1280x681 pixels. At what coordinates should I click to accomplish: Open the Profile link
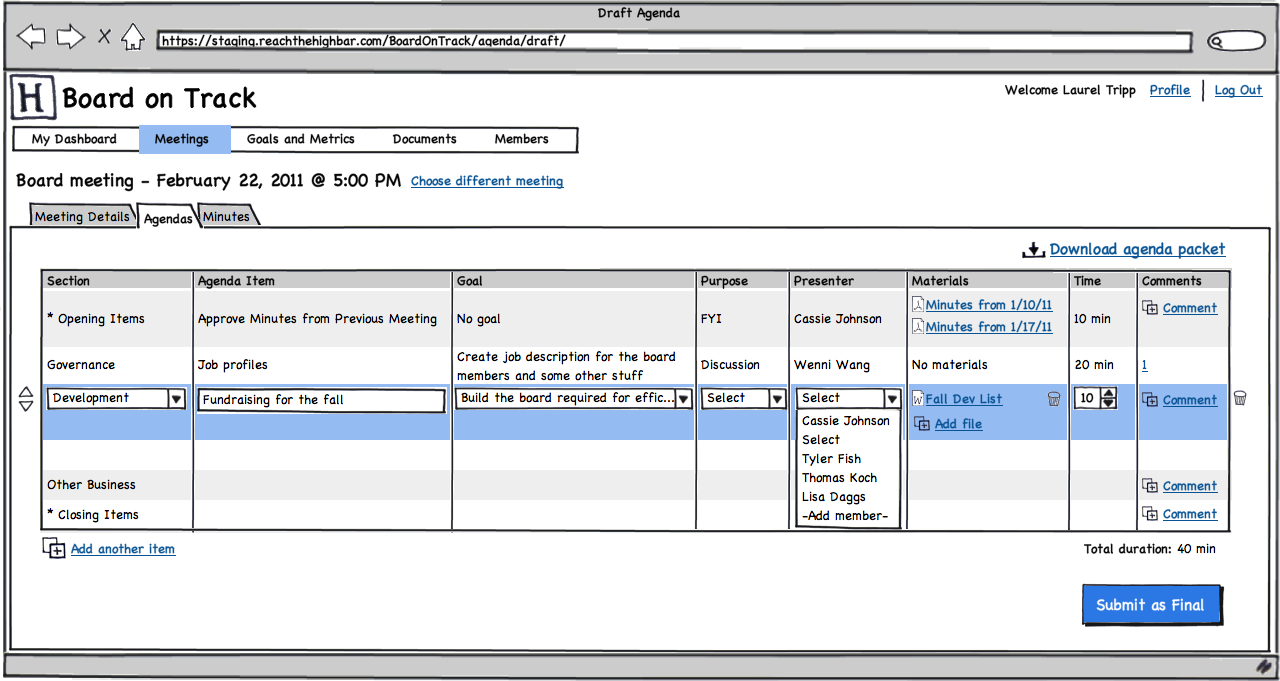[1170, 90]
